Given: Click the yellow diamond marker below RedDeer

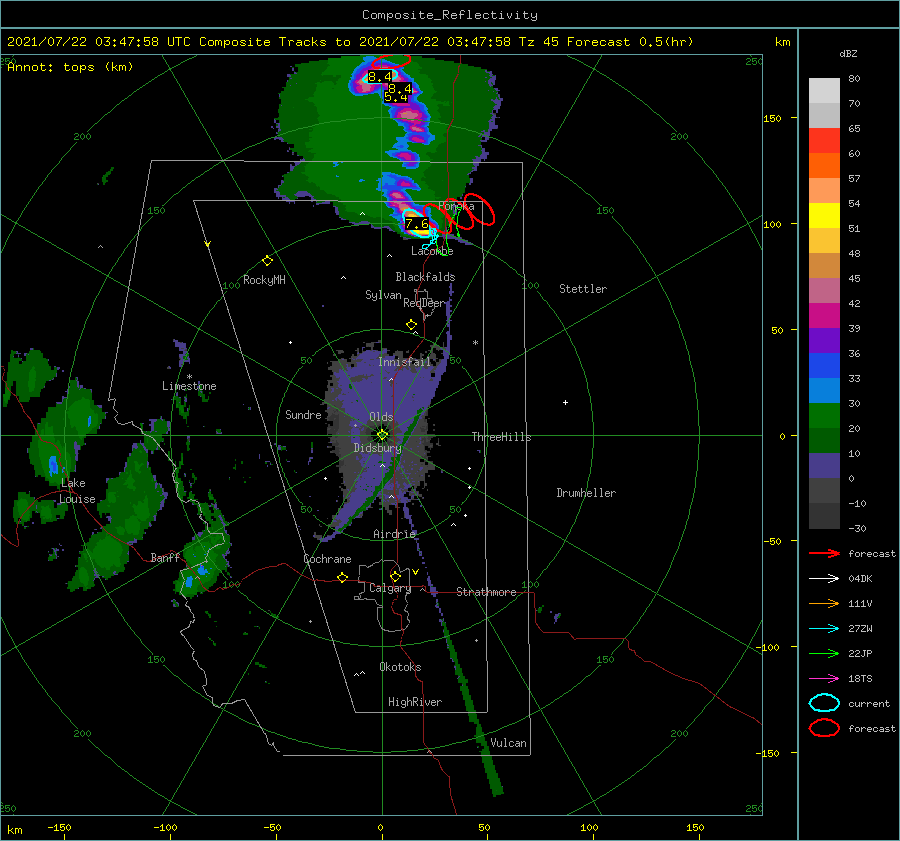Looking at the screenshot, I should [411, 325].
